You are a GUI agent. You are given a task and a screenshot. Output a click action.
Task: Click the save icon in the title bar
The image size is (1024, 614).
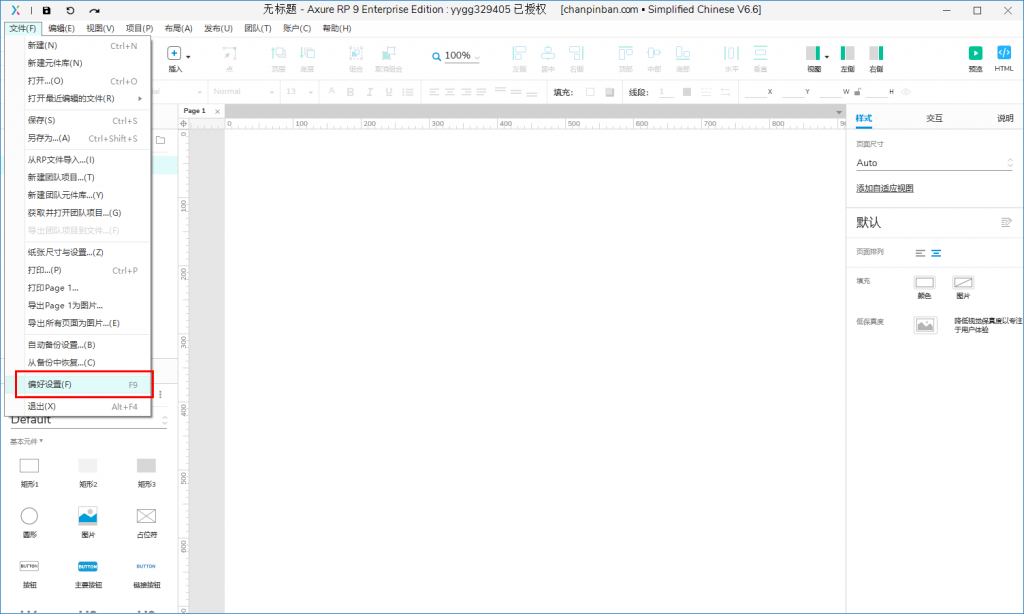pyautogui.click(x=46, y=10)
